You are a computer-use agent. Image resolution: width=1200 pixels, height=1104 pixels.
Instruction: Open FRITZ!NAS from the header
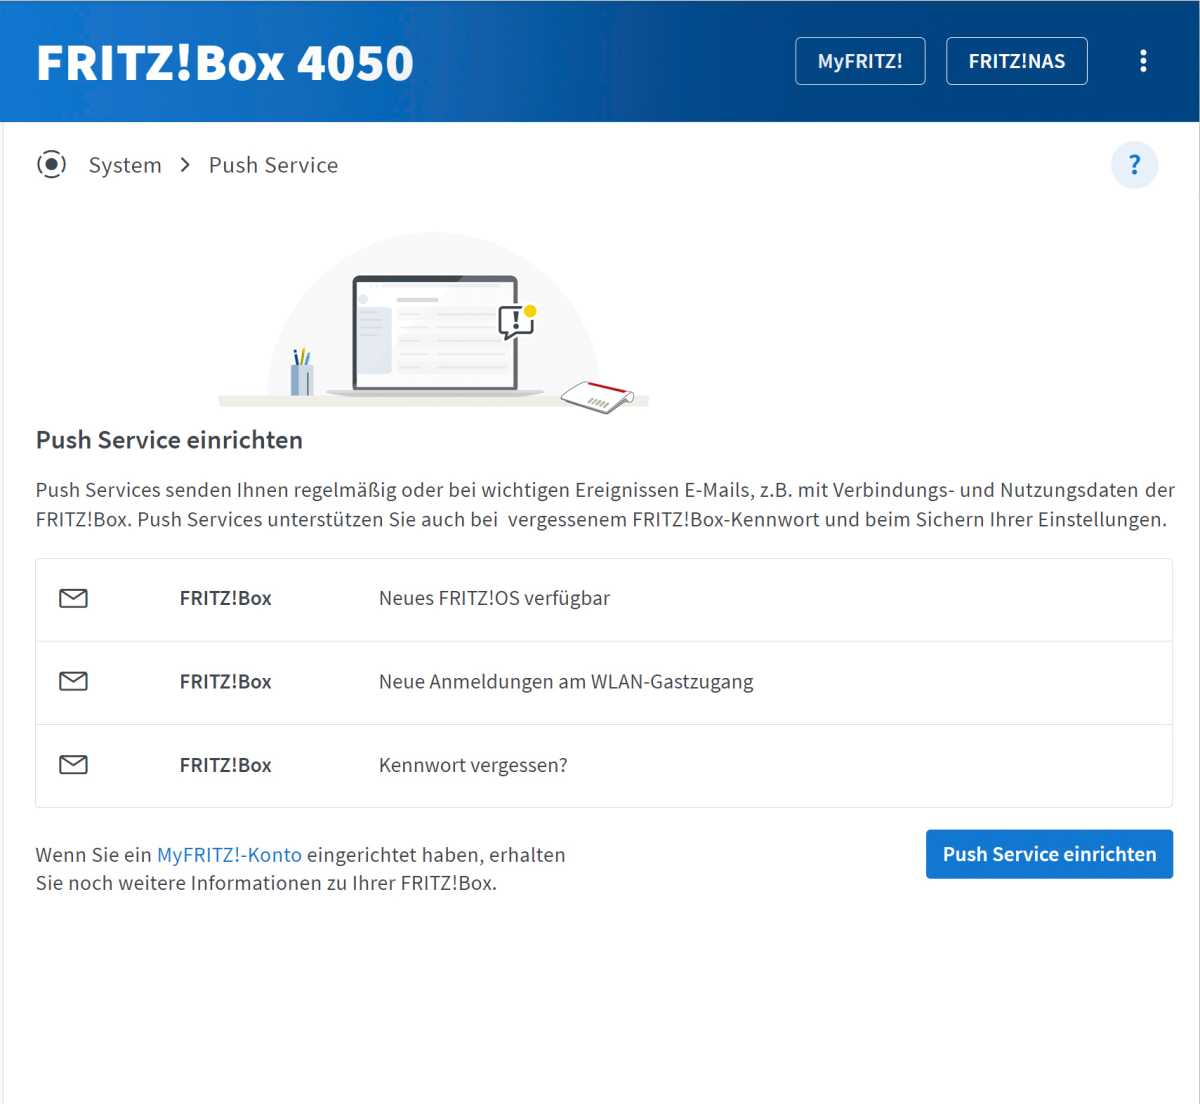(x=1017, y=61)
